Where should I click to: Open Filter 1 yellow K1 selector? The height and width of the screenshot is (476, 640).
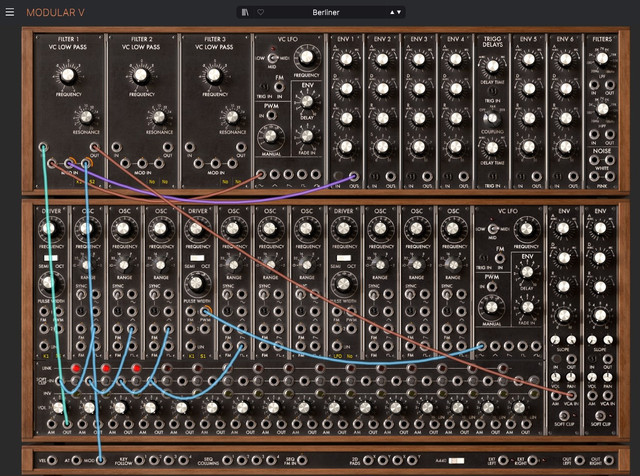[79, 182]
